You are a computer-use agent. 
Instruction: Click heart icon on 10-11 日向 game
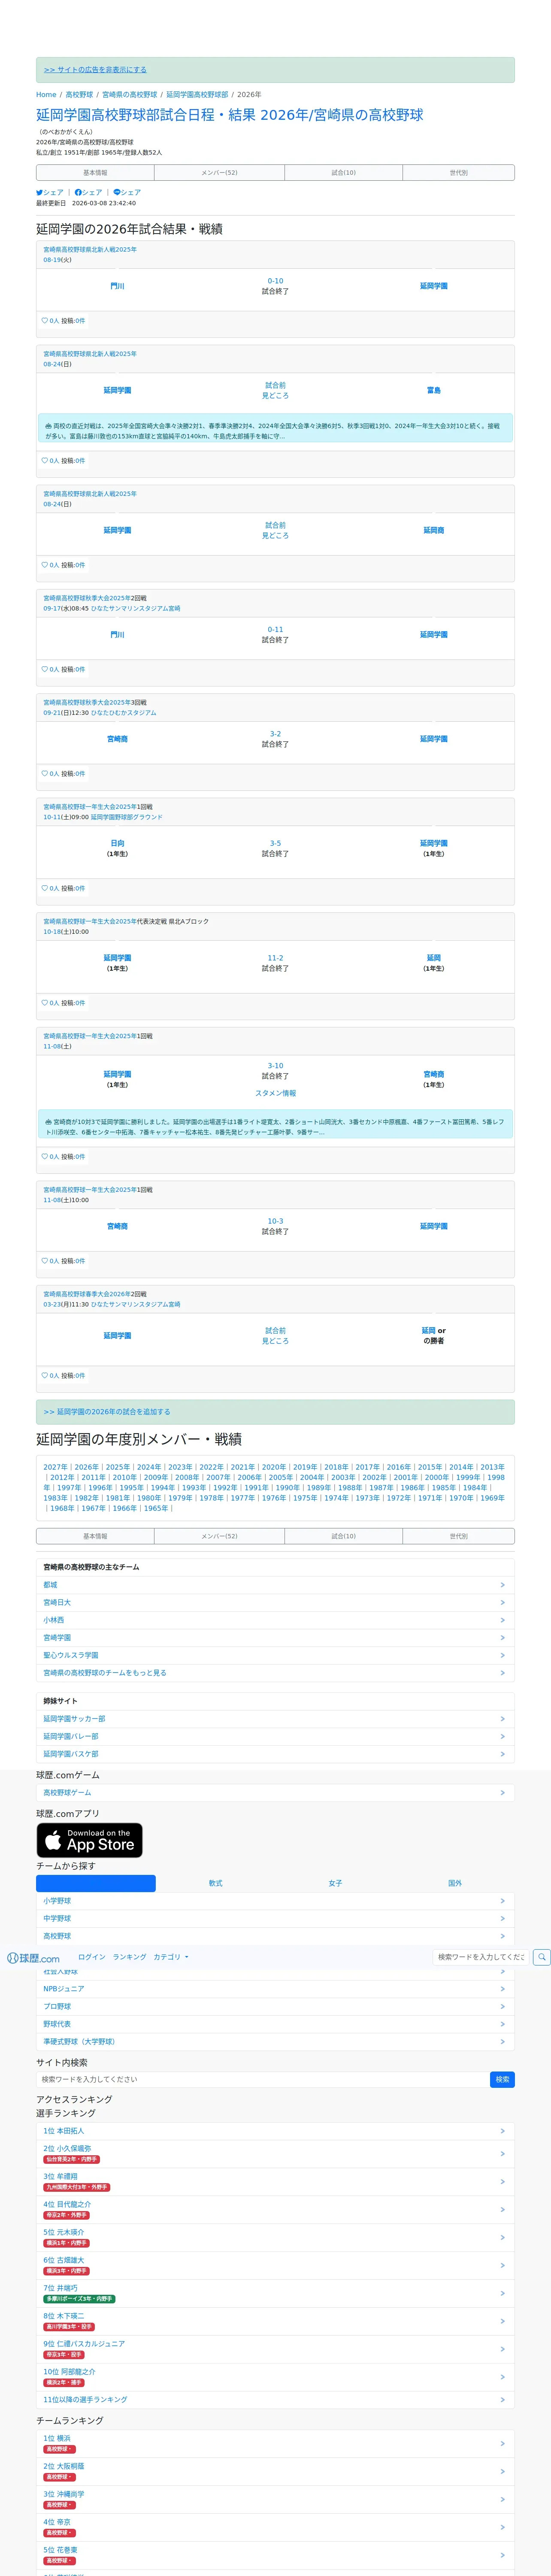(44, 888)
